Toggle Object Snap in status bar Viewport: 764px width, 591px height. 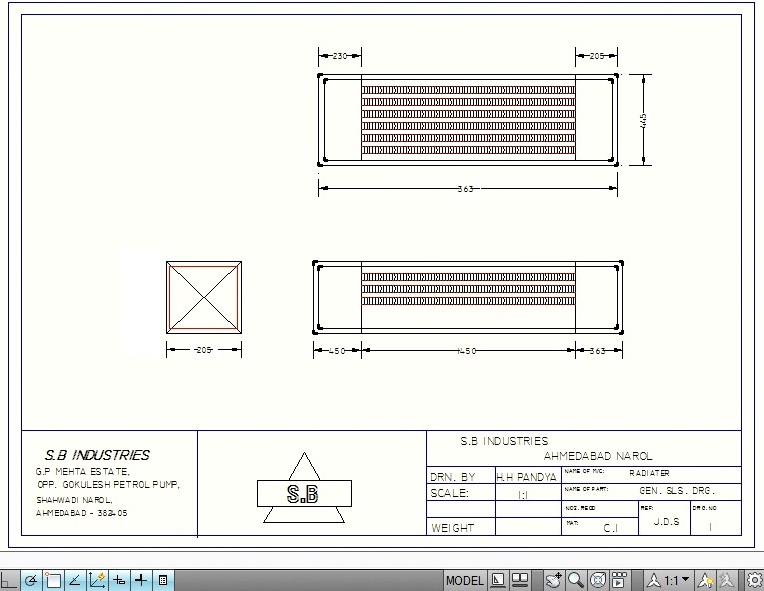click(53, 580)
